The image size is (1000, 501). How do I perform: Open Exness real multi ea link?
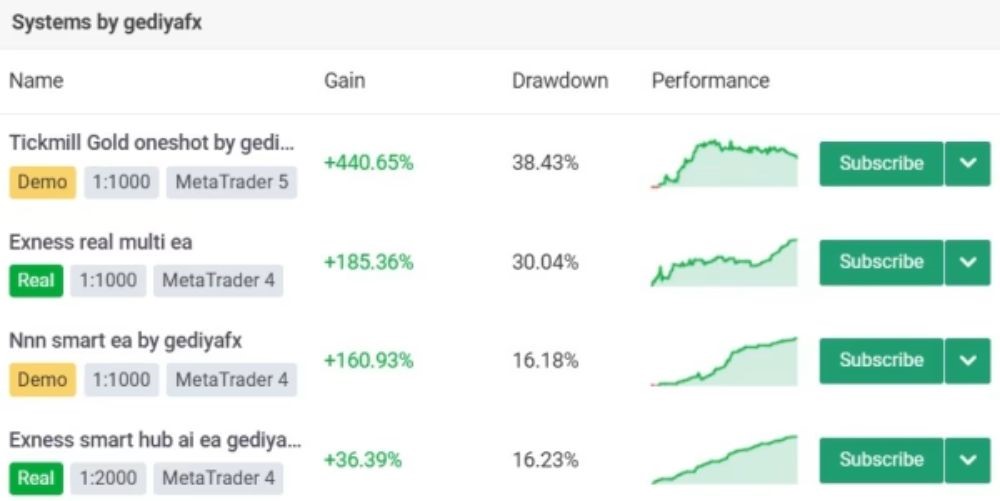point(100,242)
